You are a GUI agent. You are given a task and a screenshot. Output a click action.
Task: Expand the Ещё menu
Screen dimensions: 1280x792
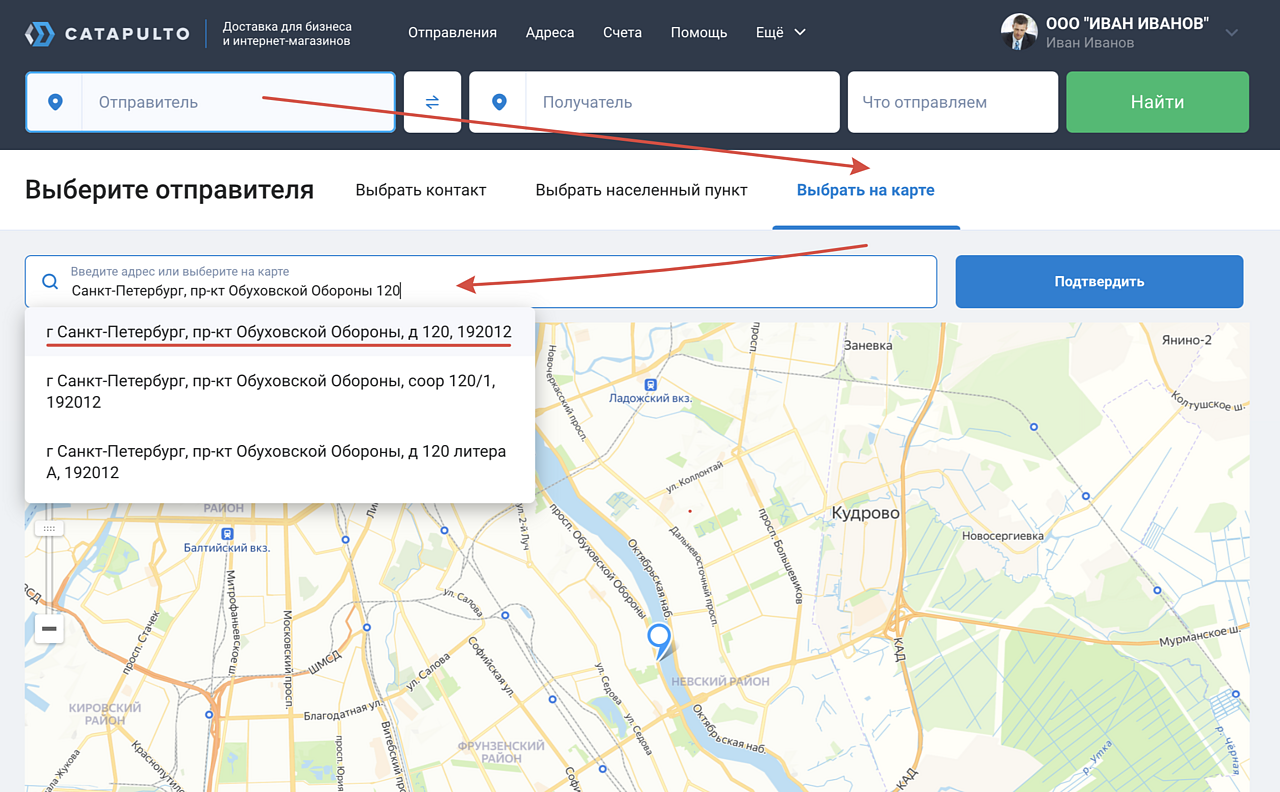(780, 32)
